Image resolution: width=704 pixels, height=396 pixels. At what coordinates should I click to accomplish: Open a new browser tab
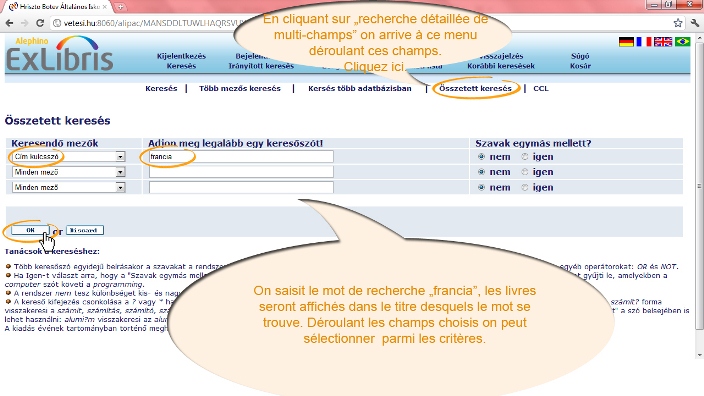tap(120, 7)
